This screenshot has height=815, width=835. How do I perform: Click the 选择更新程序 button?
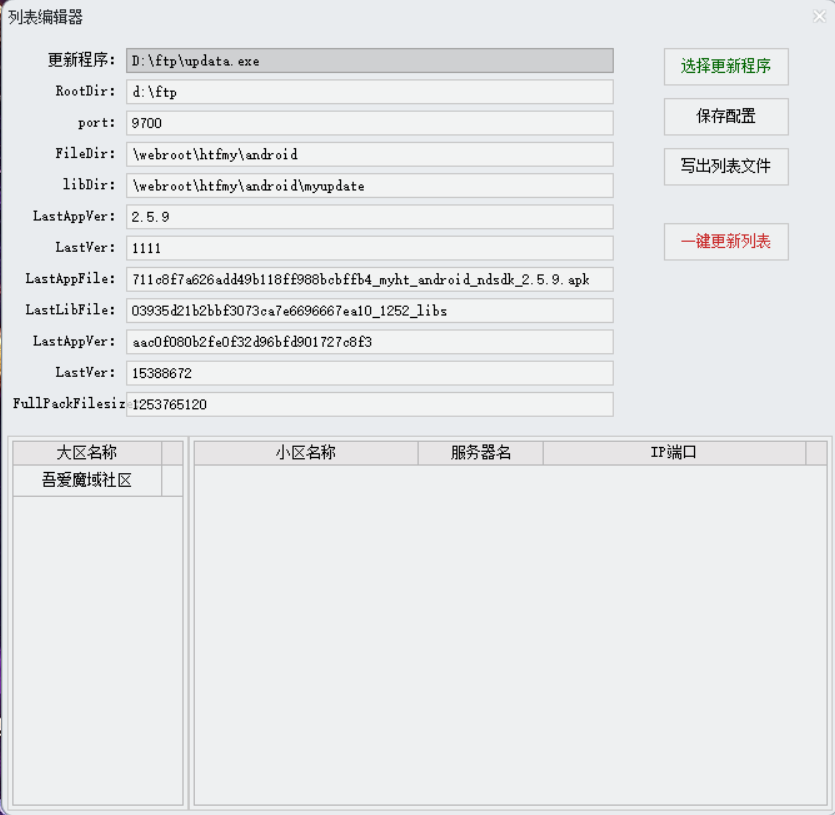point(726,67)
